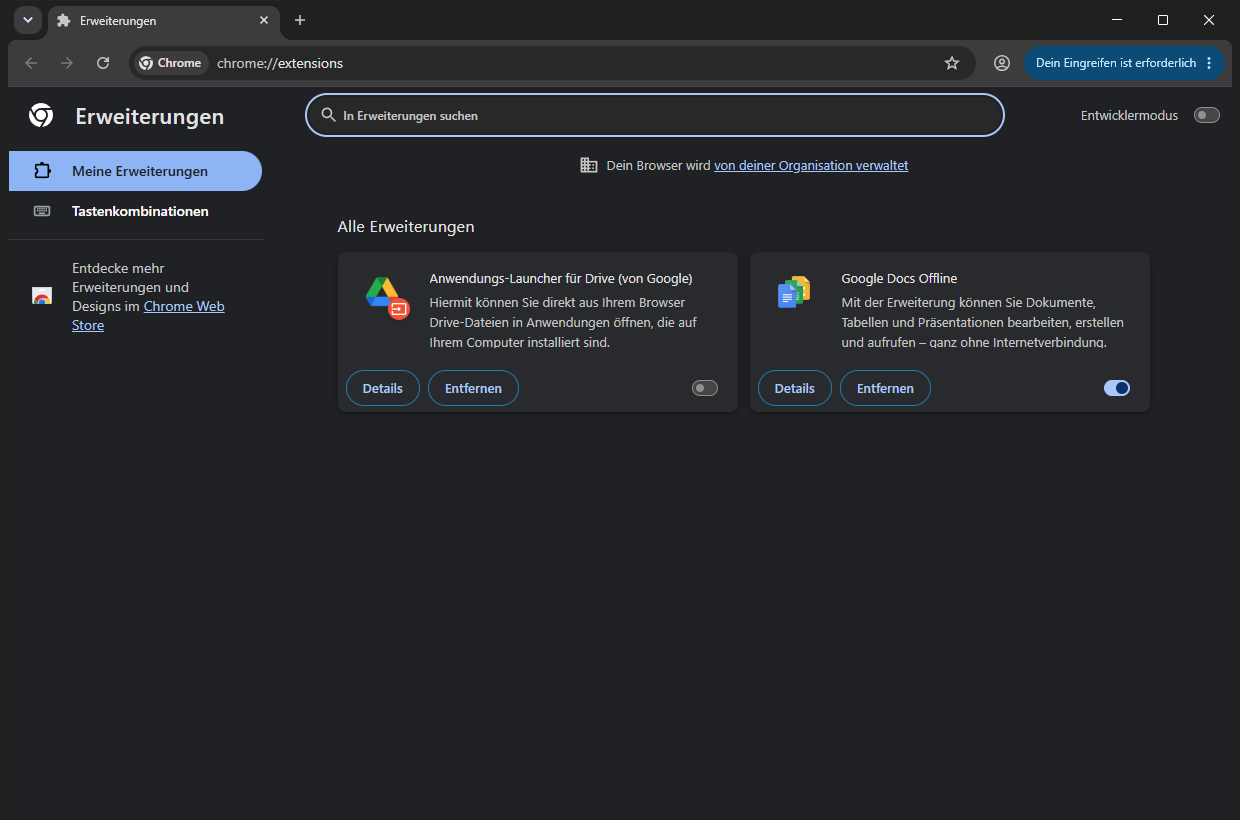Reload the page with refresh icon
This screenshot has width=1240, height=820.
tap(103, 63)
